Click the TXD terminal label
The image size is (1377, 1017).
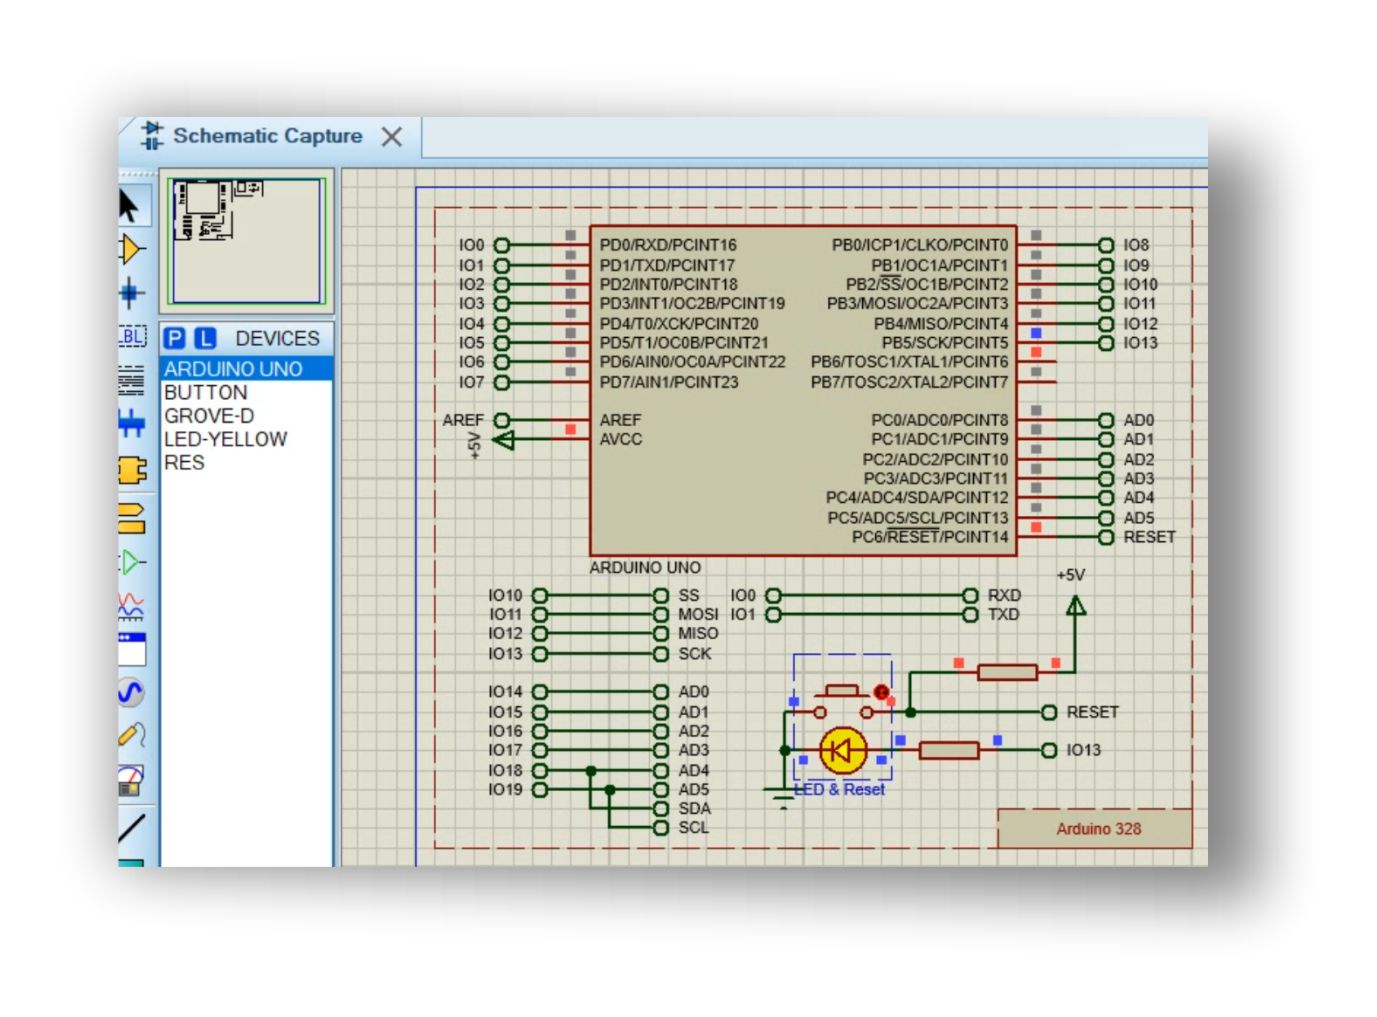click(x=1003, y=615)
